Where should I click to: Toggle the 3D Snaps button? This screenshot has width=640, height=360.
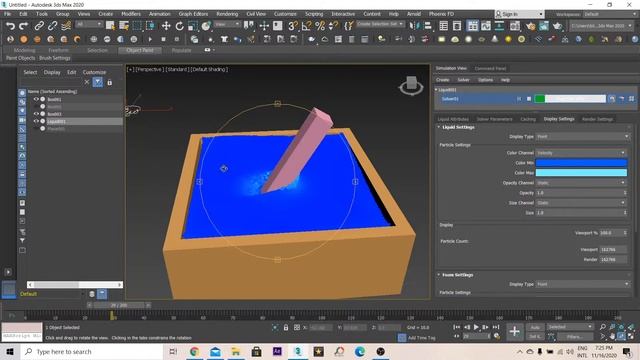(x=293, y=26)
